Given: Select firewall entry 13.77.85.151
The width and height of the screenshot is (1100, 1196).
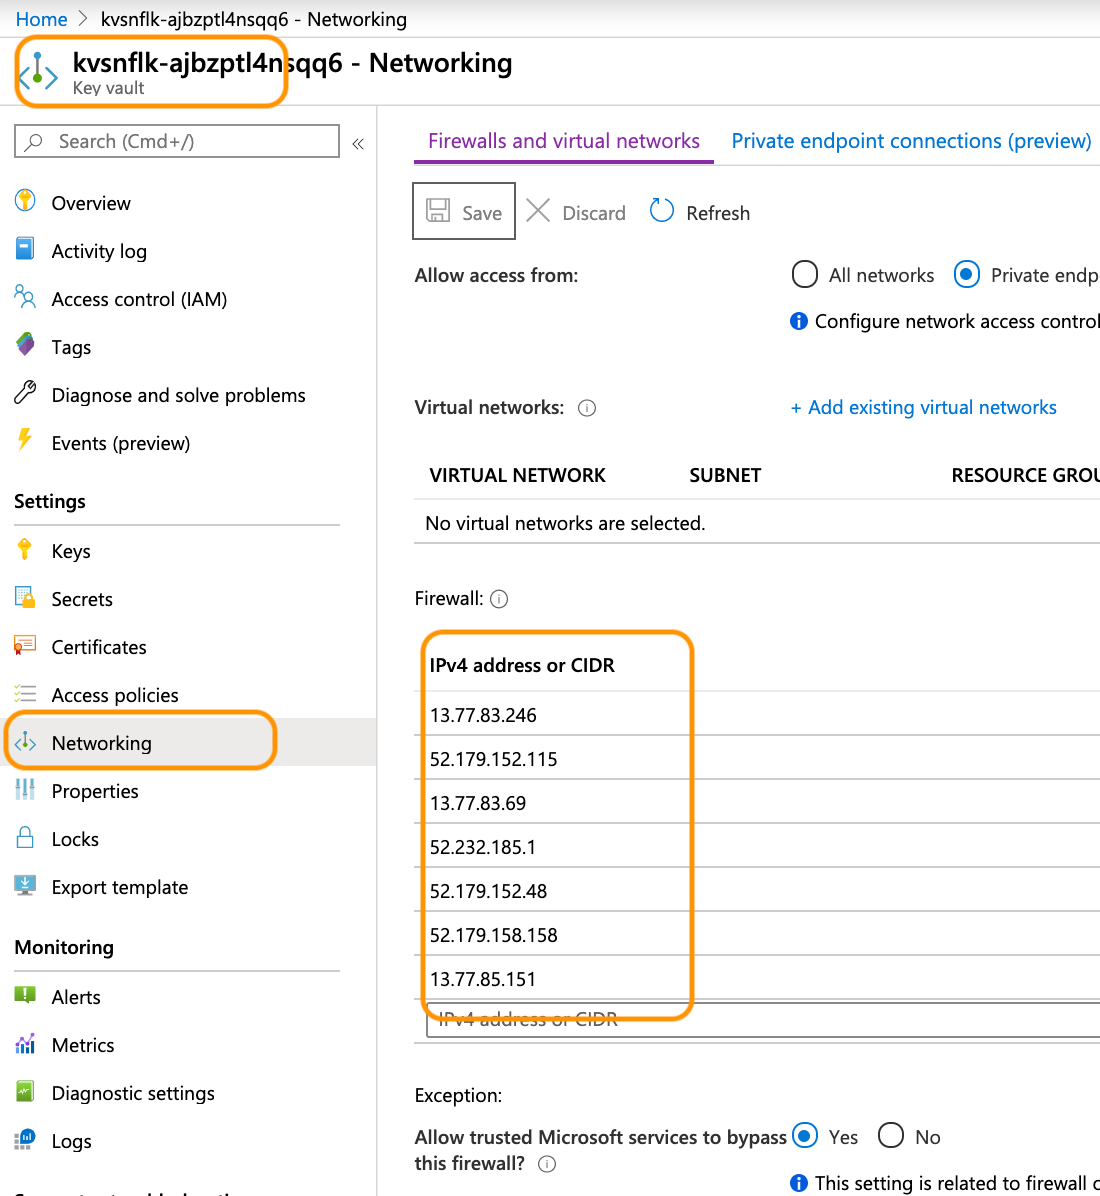Looking at the screenshot, I should tap(483, 979).
